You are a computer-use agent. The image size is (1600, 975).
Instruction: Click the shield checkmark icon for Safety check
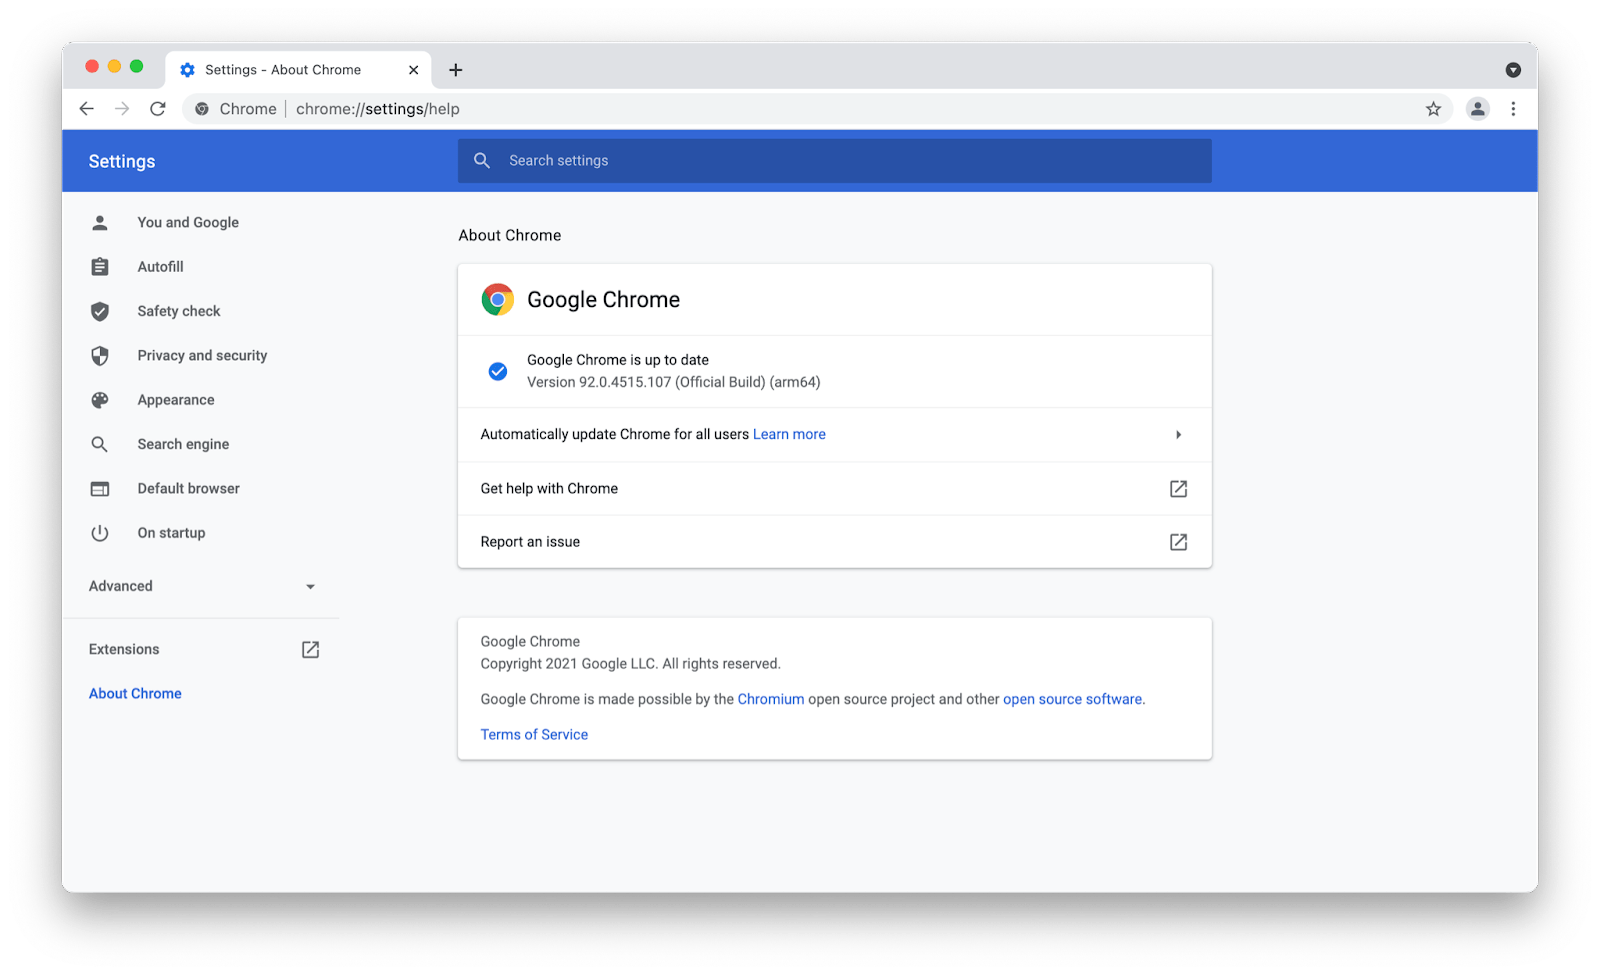tap(100, 311)
